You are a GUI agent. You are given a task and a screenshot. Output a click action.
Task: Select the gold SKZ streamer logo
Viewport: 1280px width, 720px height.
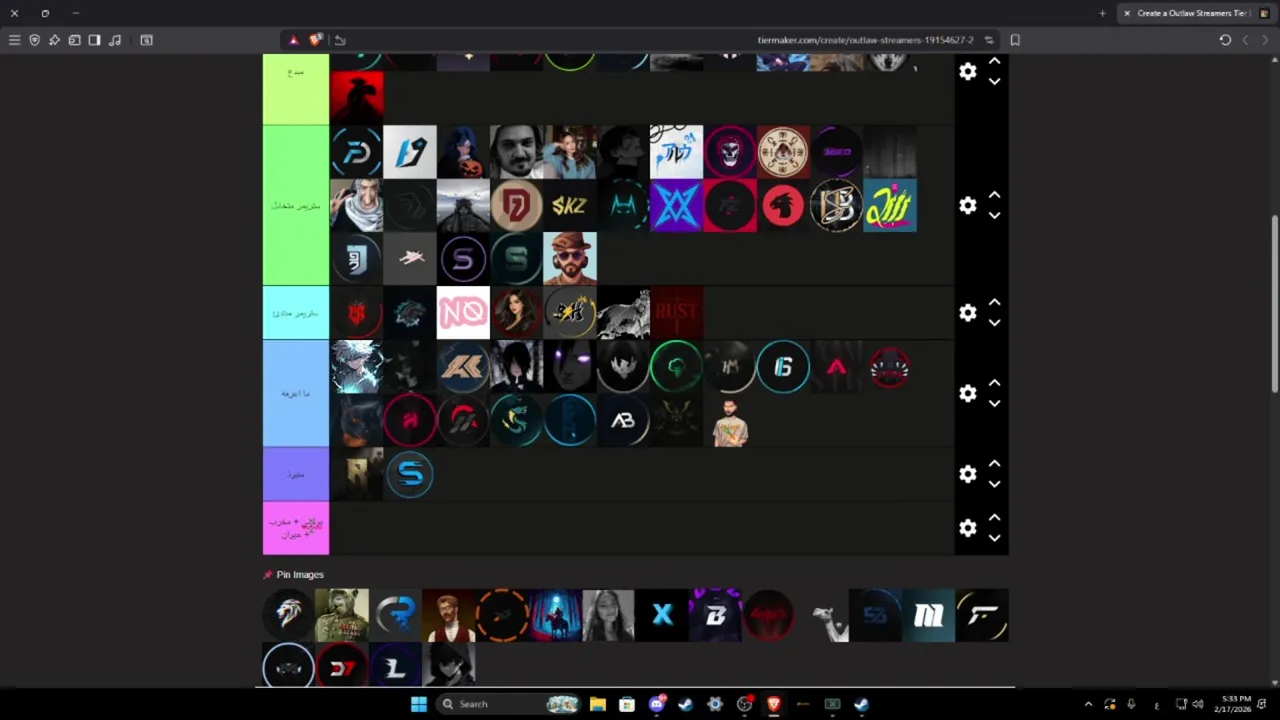[x=570, y=205]
